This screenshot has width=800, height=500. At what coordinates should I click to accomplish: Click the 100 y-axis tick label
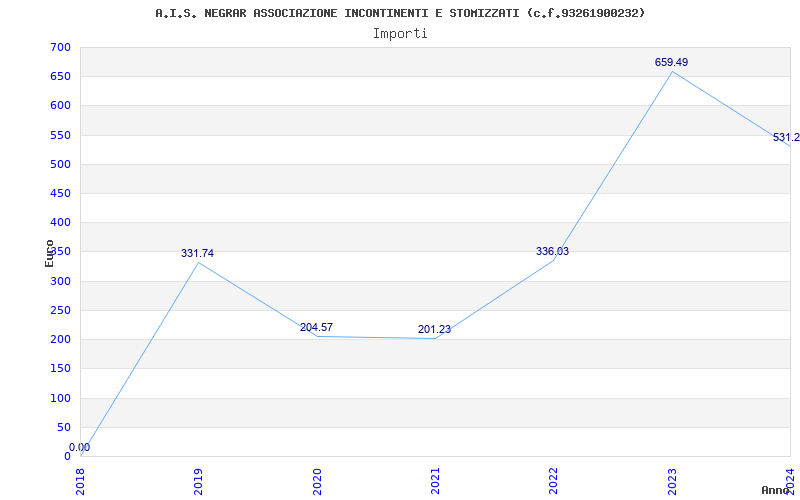coord(60,398)
